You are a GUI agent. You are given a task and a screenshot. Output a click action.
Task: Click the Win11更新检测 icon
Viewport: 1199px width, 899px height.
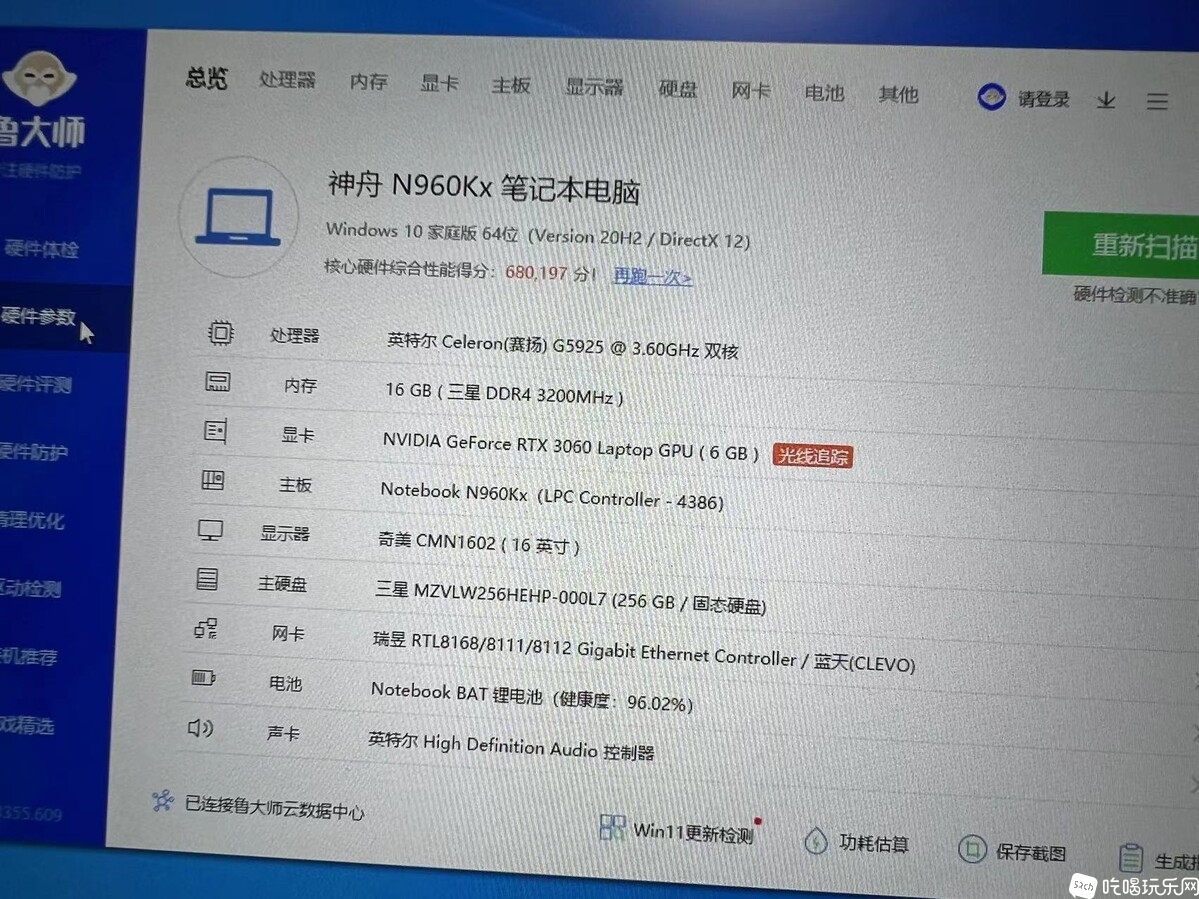point(612,827)
